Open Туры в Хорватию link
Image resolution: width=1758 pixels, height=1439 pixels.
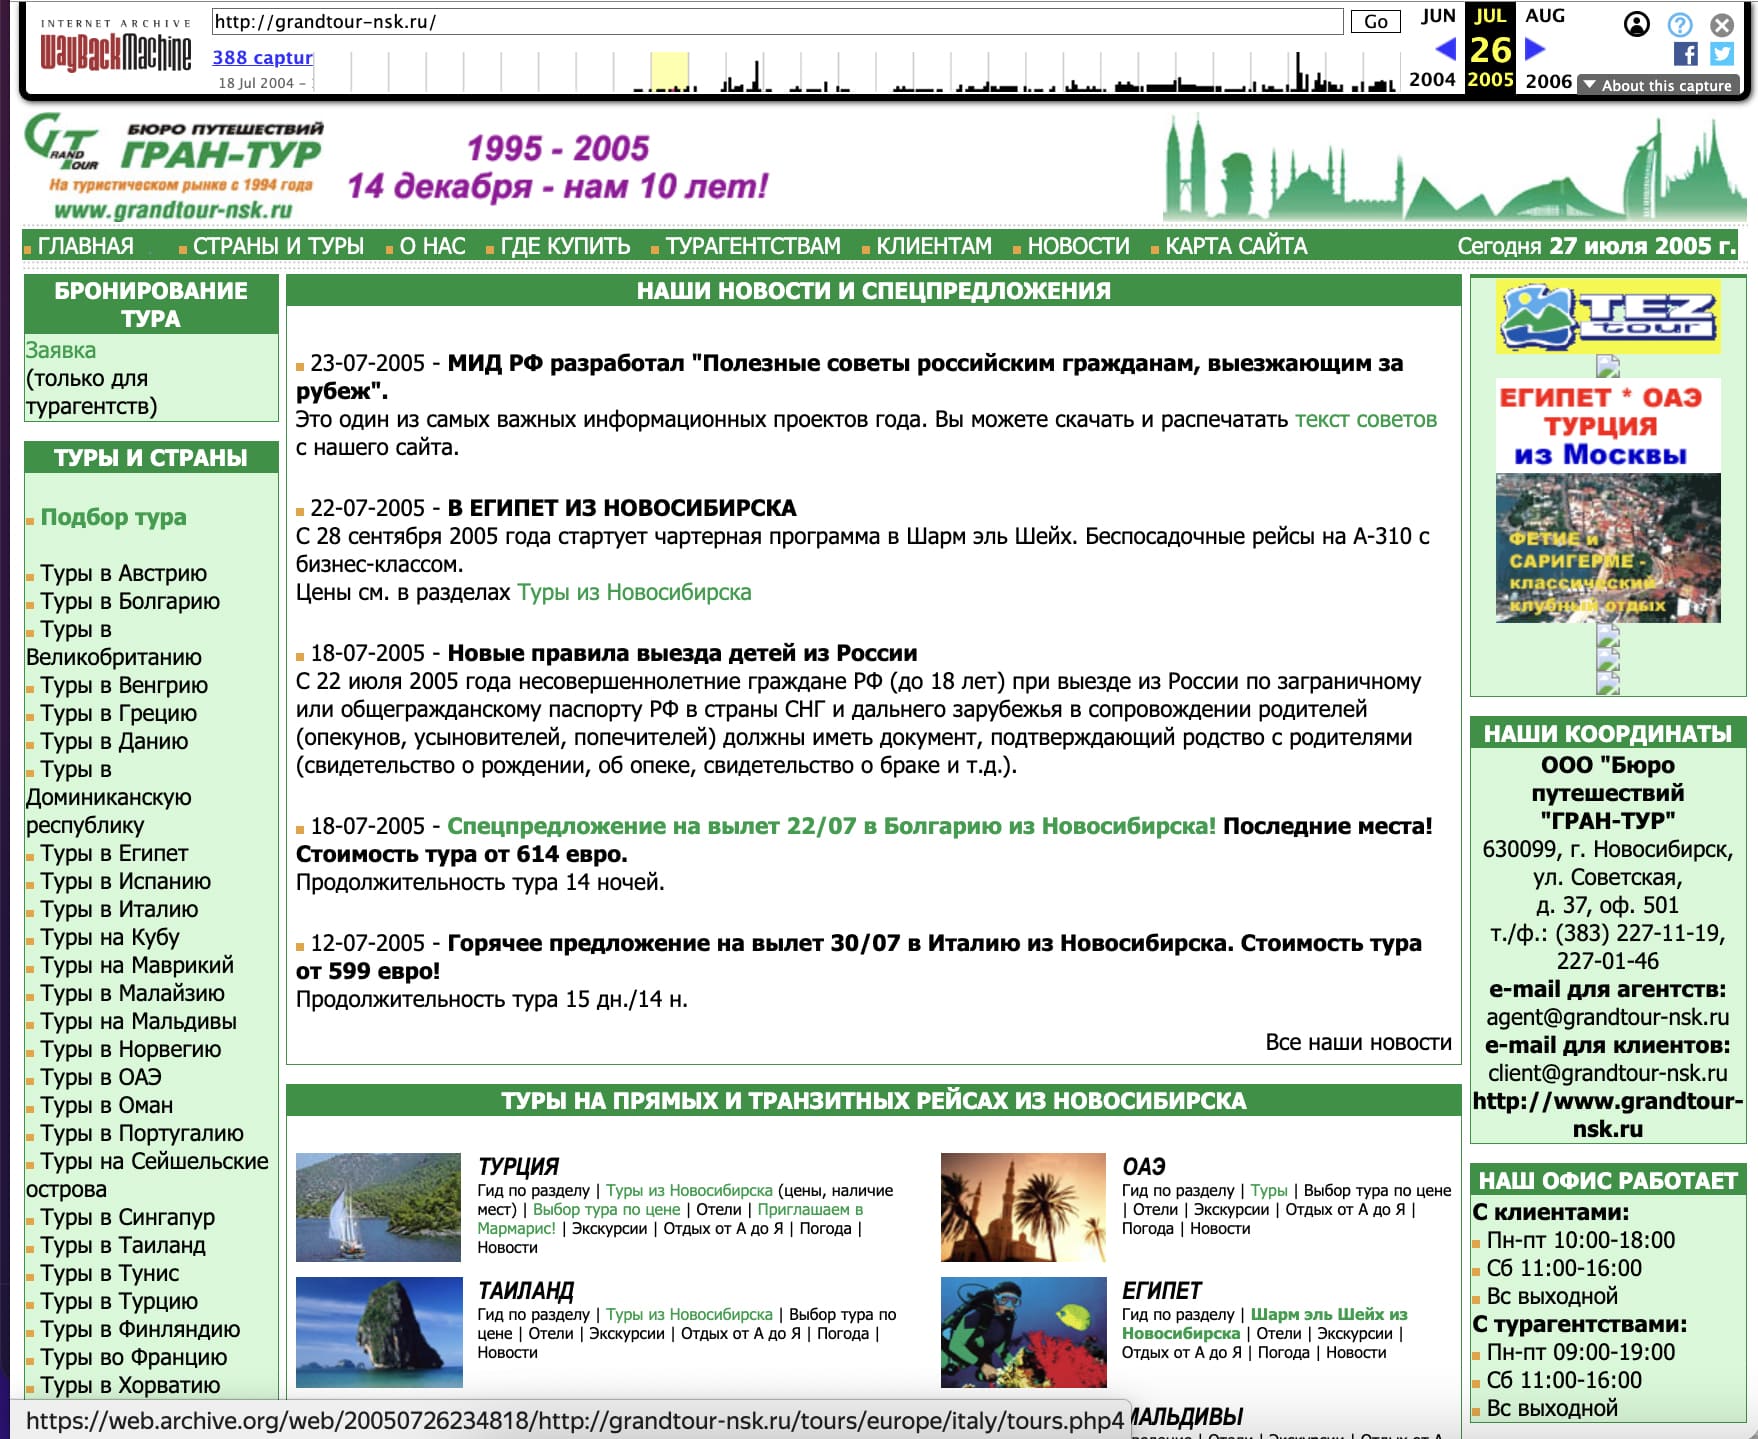[130, 1385]
